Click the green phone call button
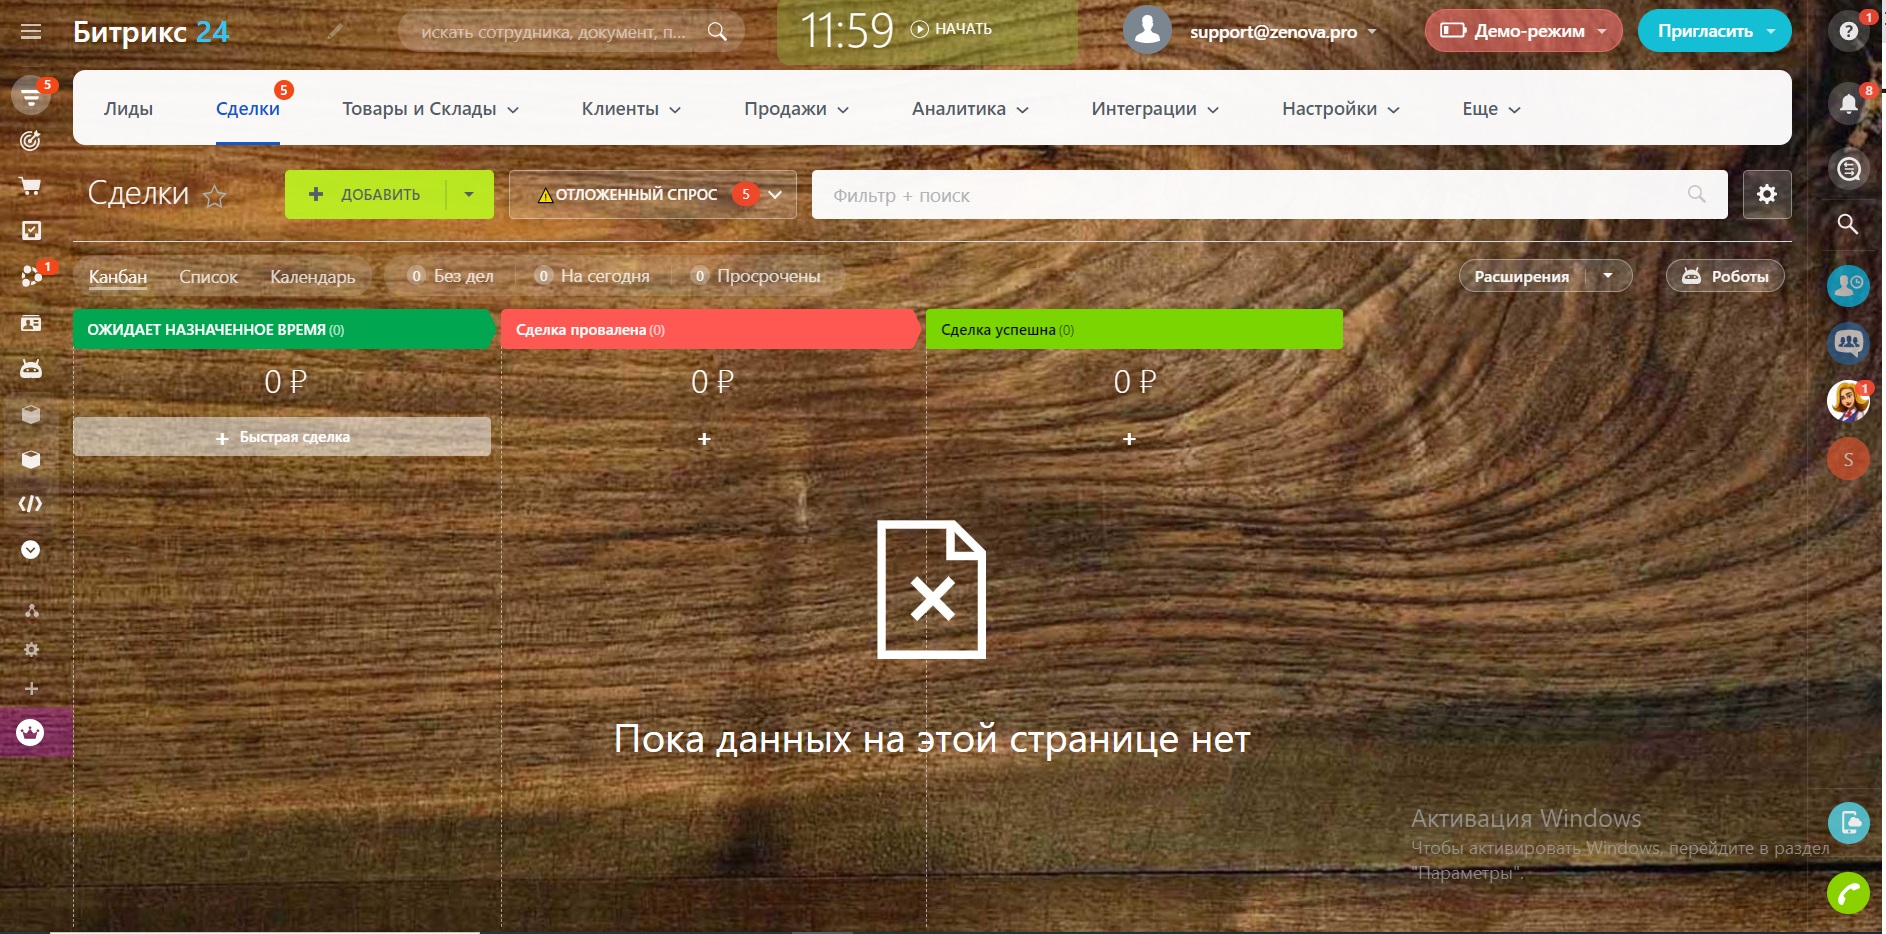 click(x=1848, y=893)
